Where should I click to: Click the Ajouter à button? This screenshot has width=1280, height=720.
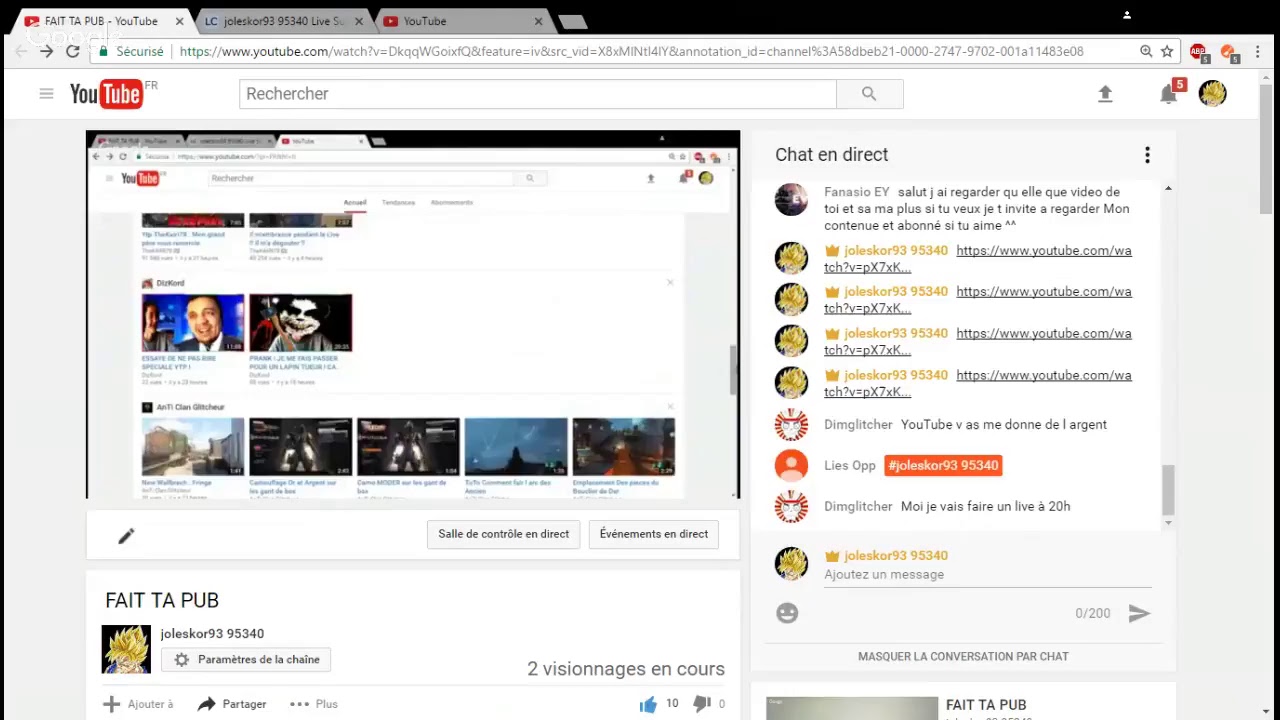tap(138, 704)
